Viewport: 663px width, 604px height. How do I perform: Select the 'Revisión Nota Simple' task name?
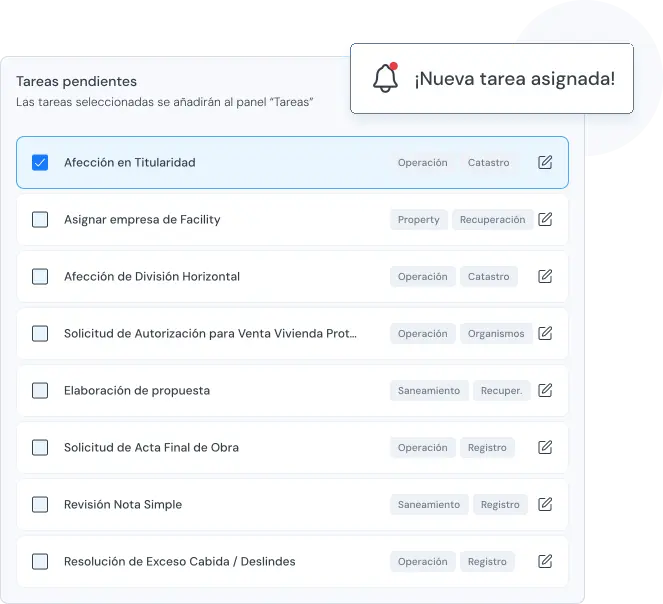(x=123, y=505)
